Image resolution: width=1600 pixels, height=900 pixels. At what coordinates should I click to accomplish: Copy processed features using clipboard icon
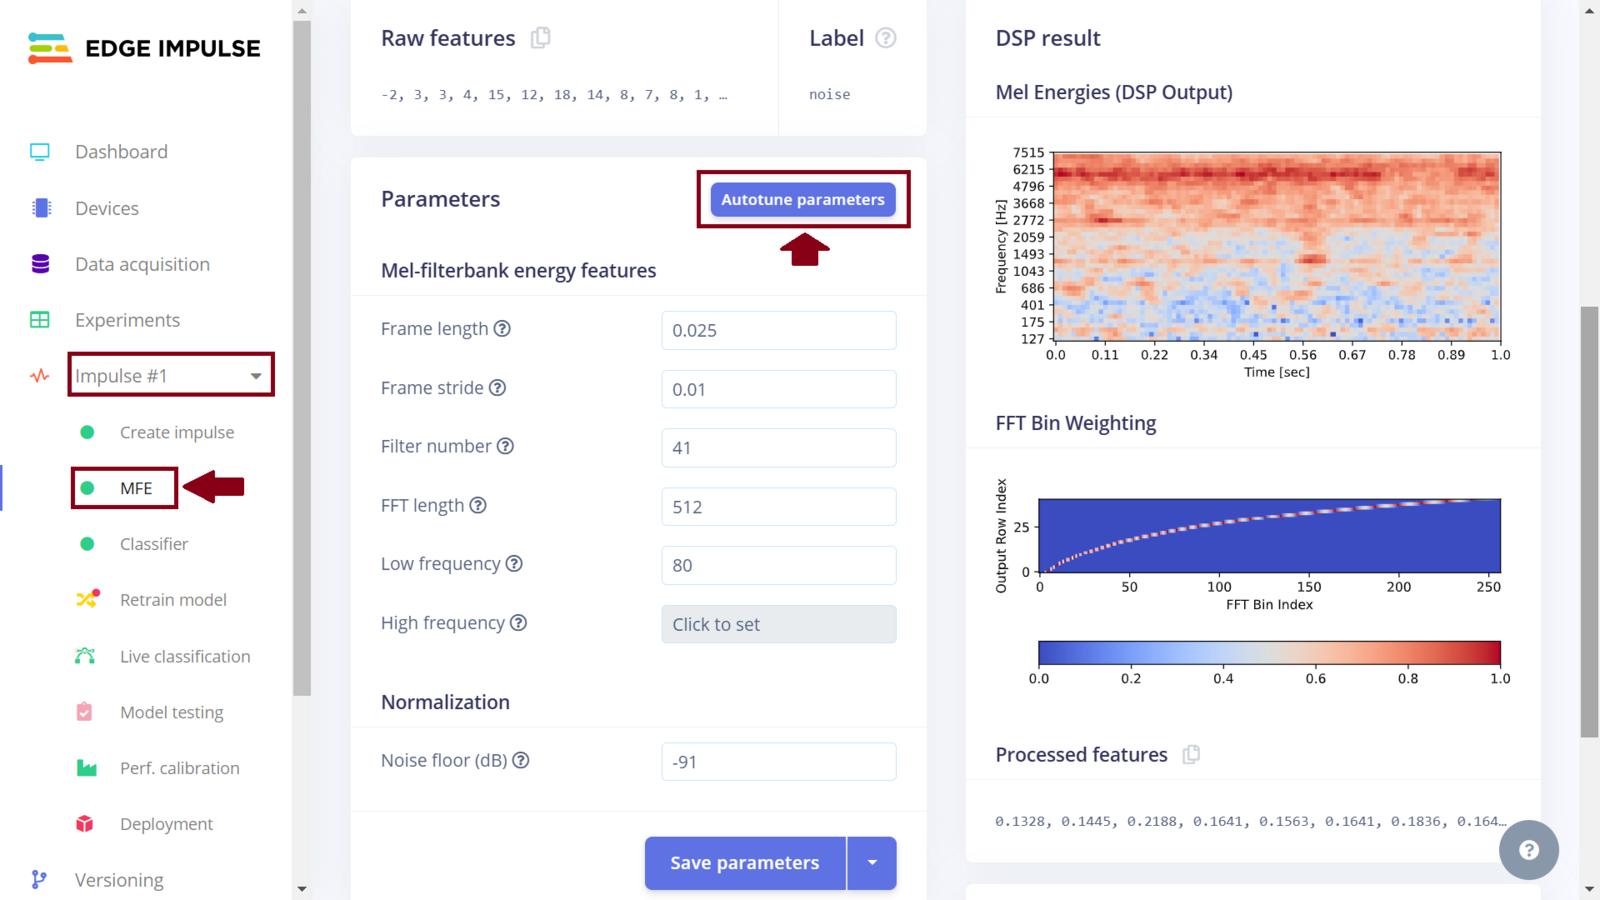[1191, 754]
